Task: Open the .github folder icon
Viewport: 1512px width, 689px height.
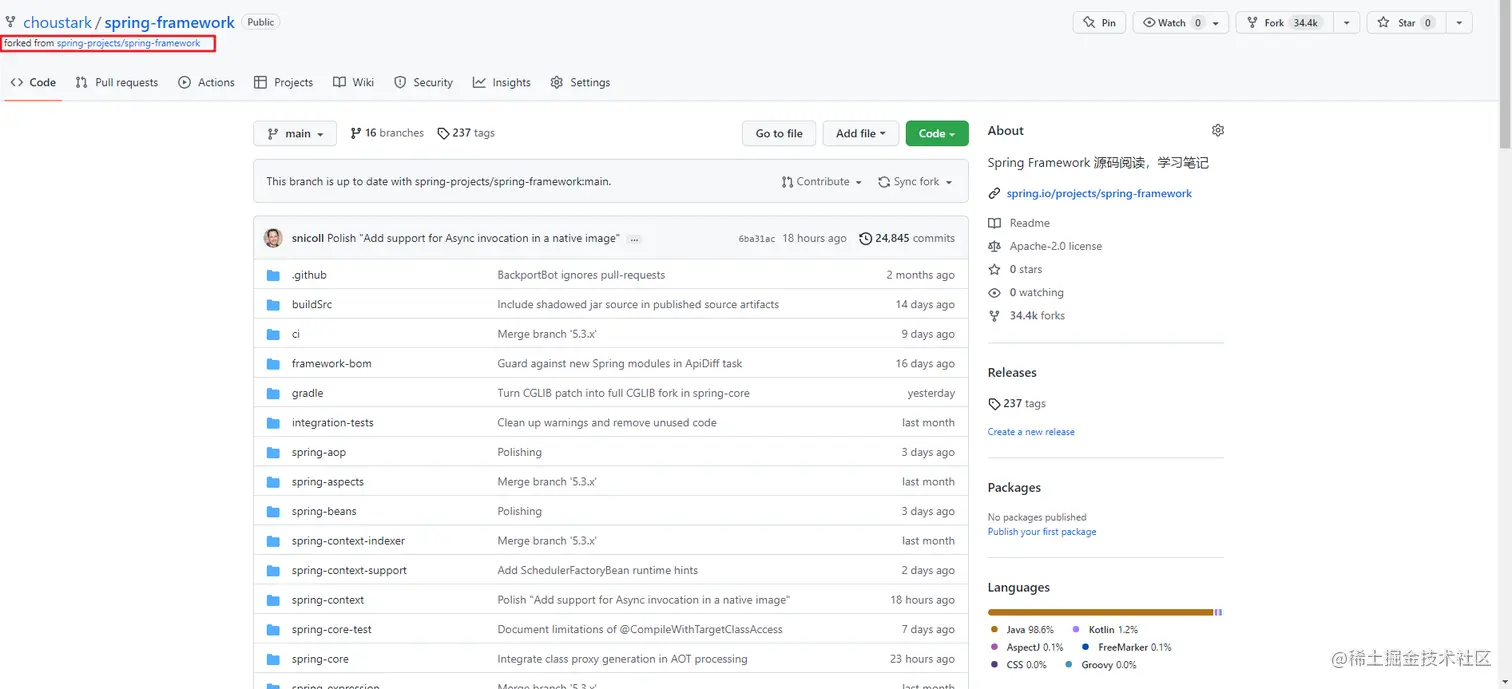Action: click(273, 275)
